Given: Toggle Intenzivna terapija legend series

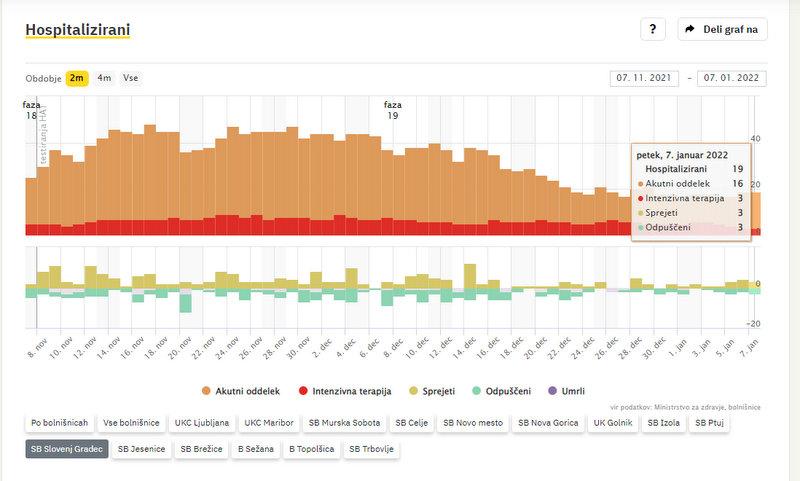Looking at the screenshot, I should (x=348, y=390).
